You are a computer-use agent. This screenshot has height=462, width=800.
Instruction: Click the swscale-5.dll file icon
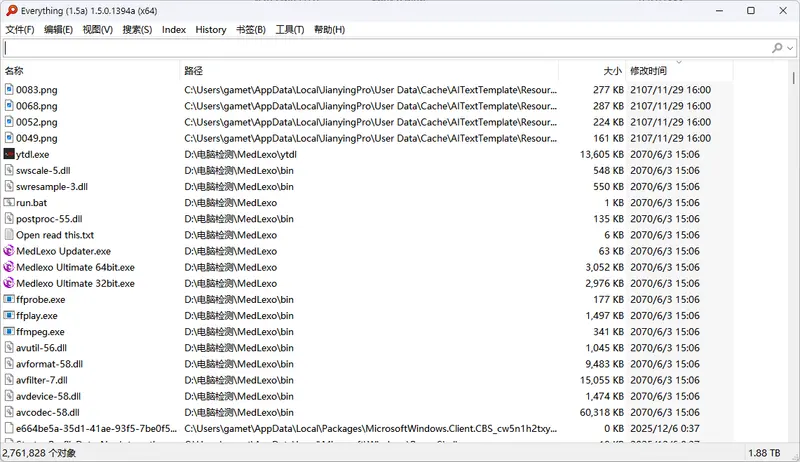click(x=9, y=170)
